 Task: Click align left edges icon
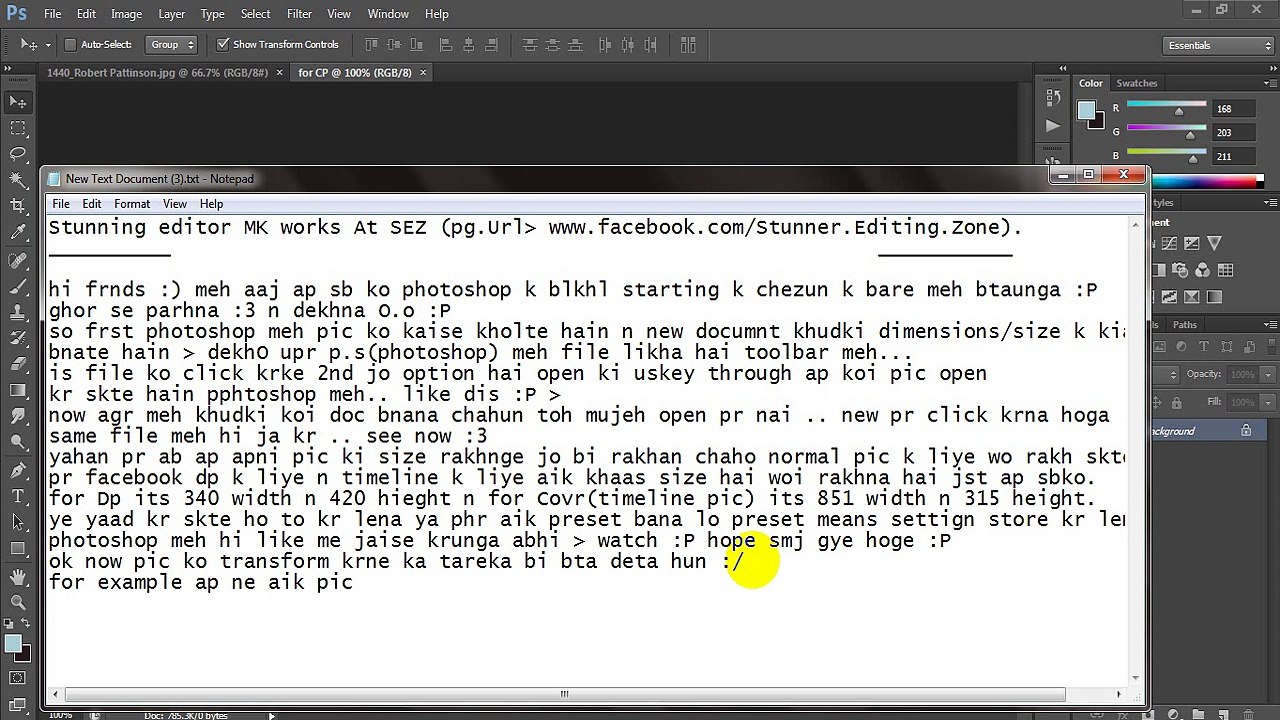click(444, 45)
